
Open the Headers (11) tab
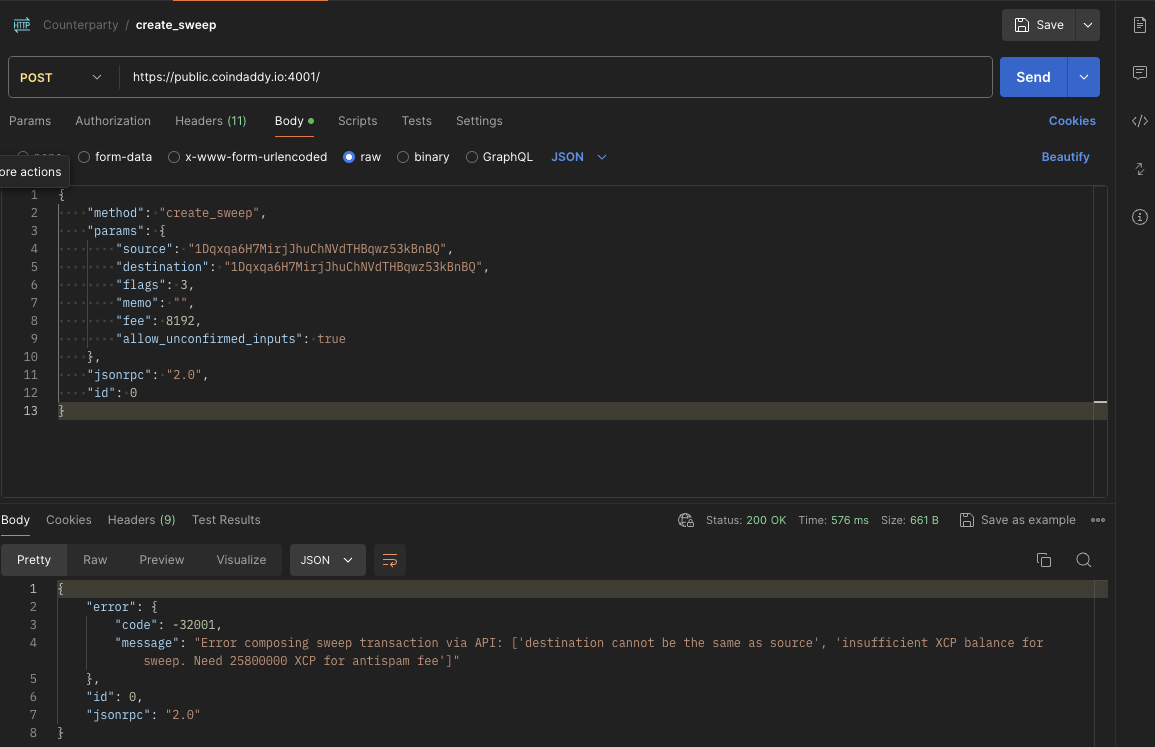click(211, 121)
